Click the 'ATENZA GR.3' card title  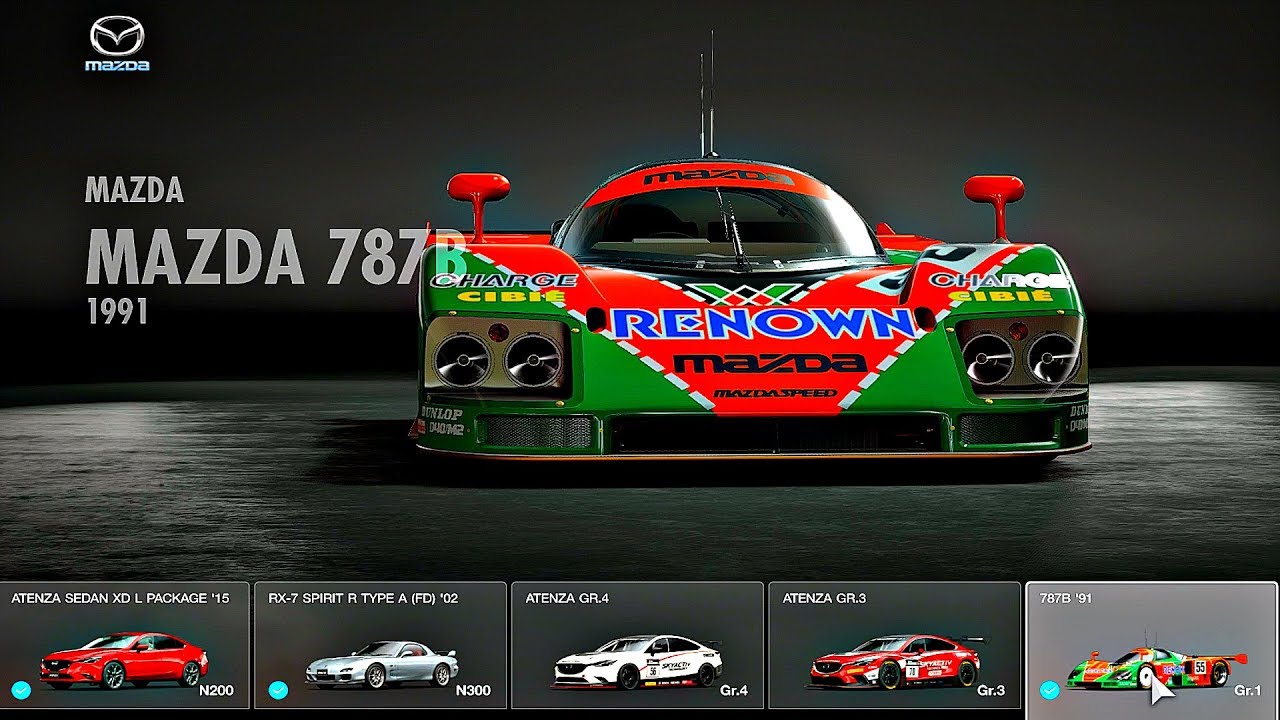tap(824, 599)
